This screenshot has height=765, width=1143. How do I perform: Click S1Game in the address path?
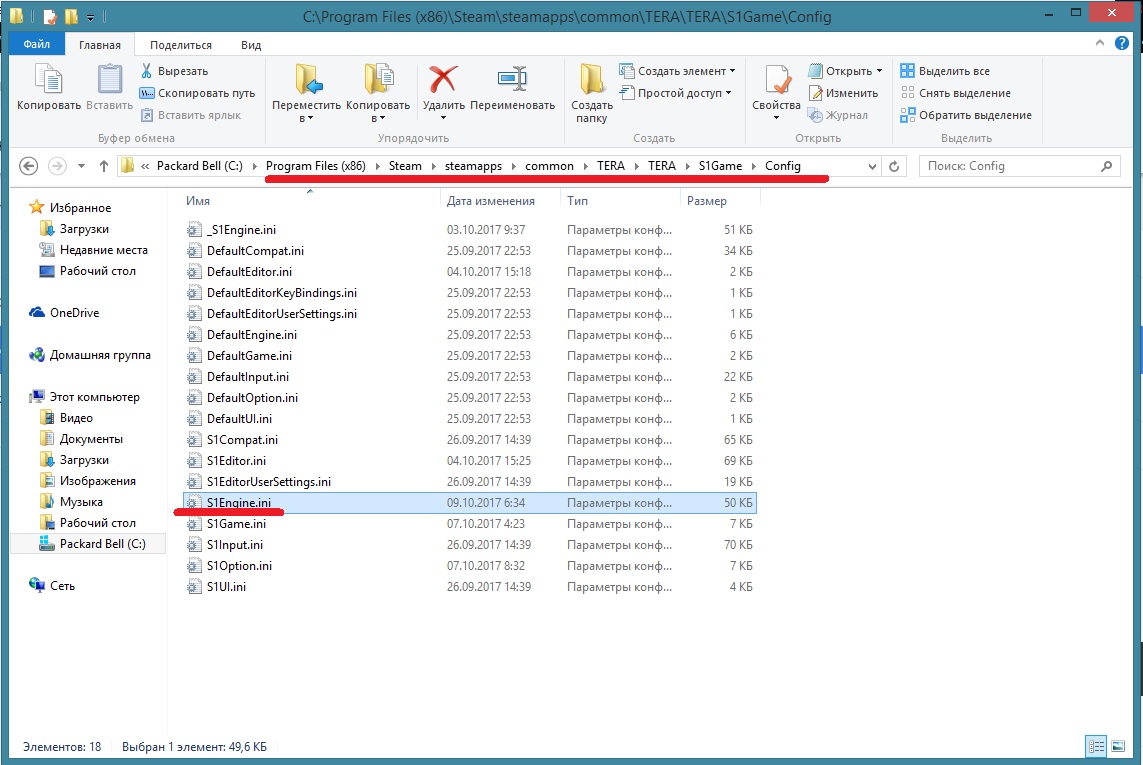pos(720,166)
